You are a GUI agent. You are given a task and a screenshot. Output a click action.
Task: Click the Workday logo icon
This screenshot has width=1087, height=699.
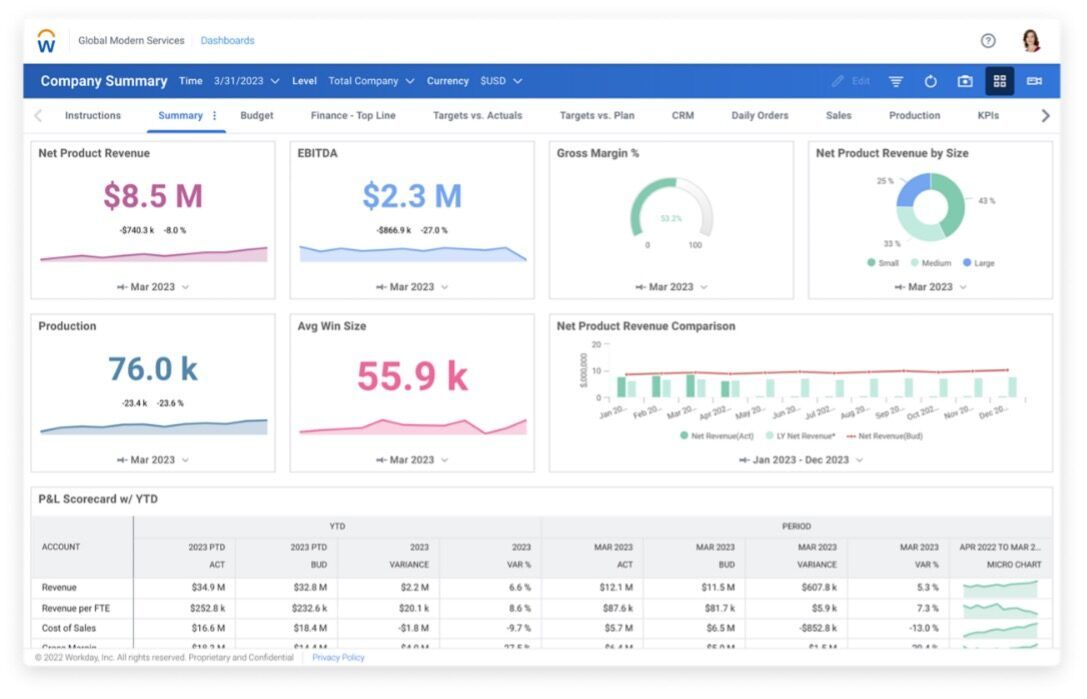click(46, 41)
